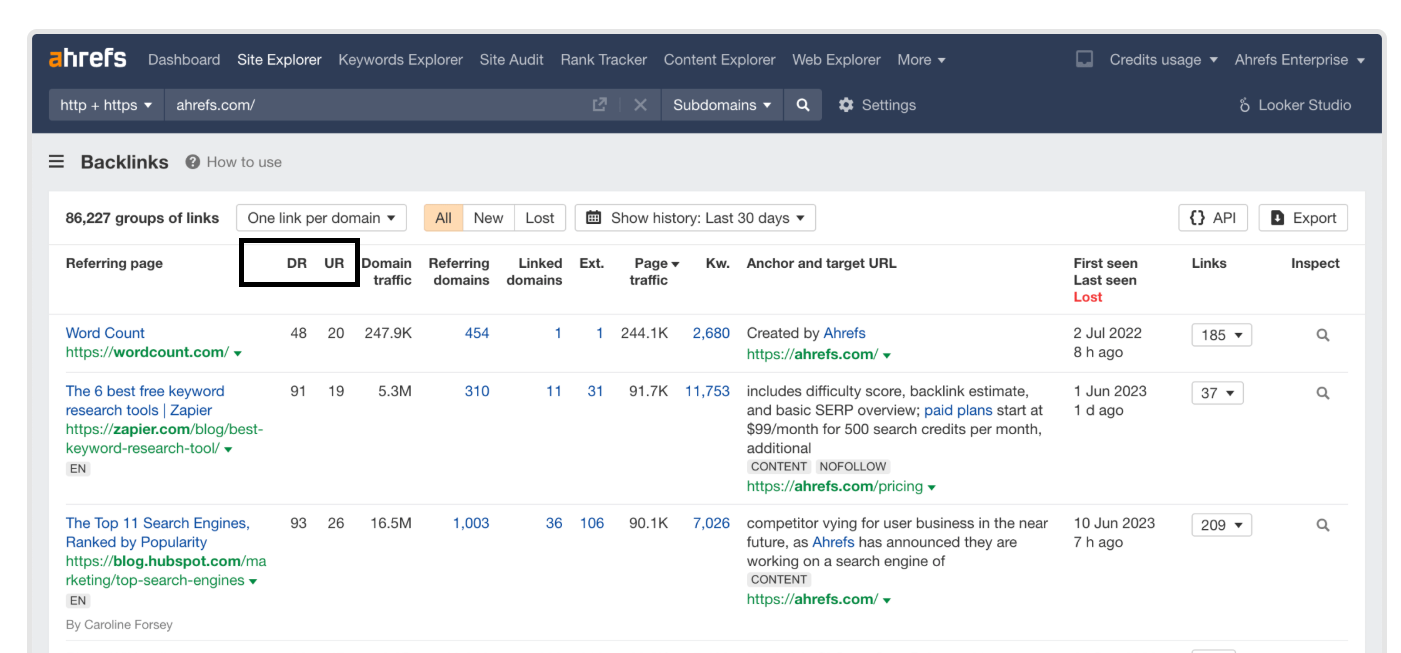Open protocol dropdown http + https
The width and height of the screenshot is (1401, 653).
106,105
